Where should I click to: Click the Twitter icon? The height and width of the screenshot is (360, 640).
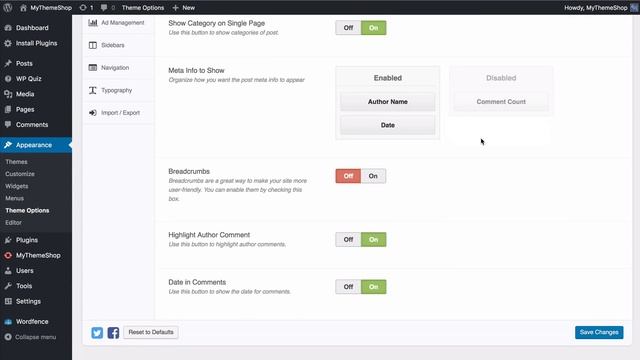pyautogui.click(x=97, y=333)
